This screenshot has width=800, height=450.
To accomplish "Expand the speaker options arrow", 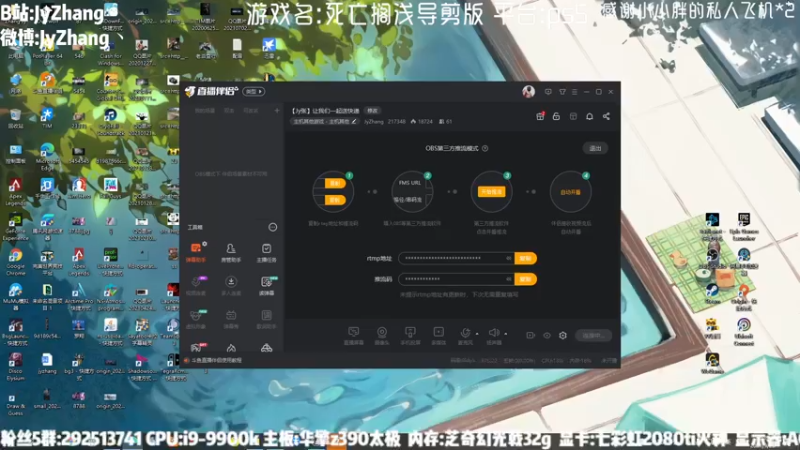I will pos(506,334).
